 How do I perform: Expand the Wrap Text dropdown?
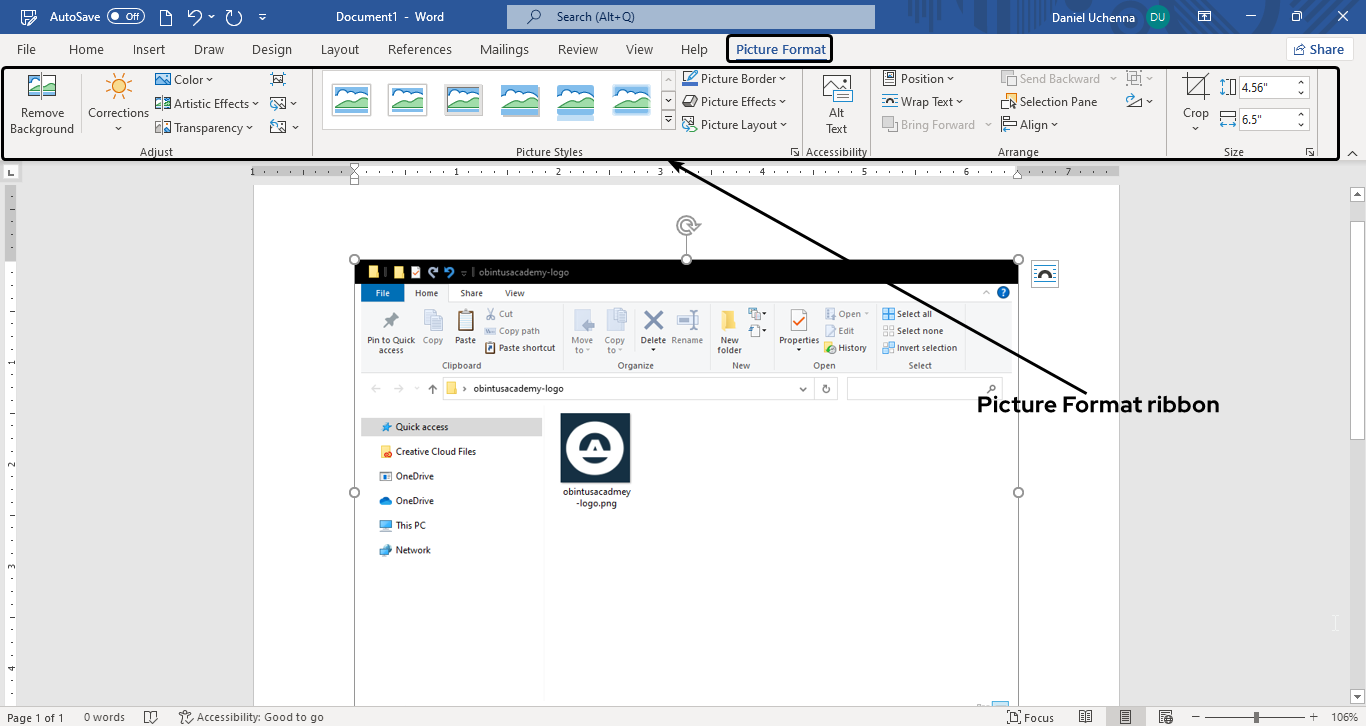click(924, 101)
